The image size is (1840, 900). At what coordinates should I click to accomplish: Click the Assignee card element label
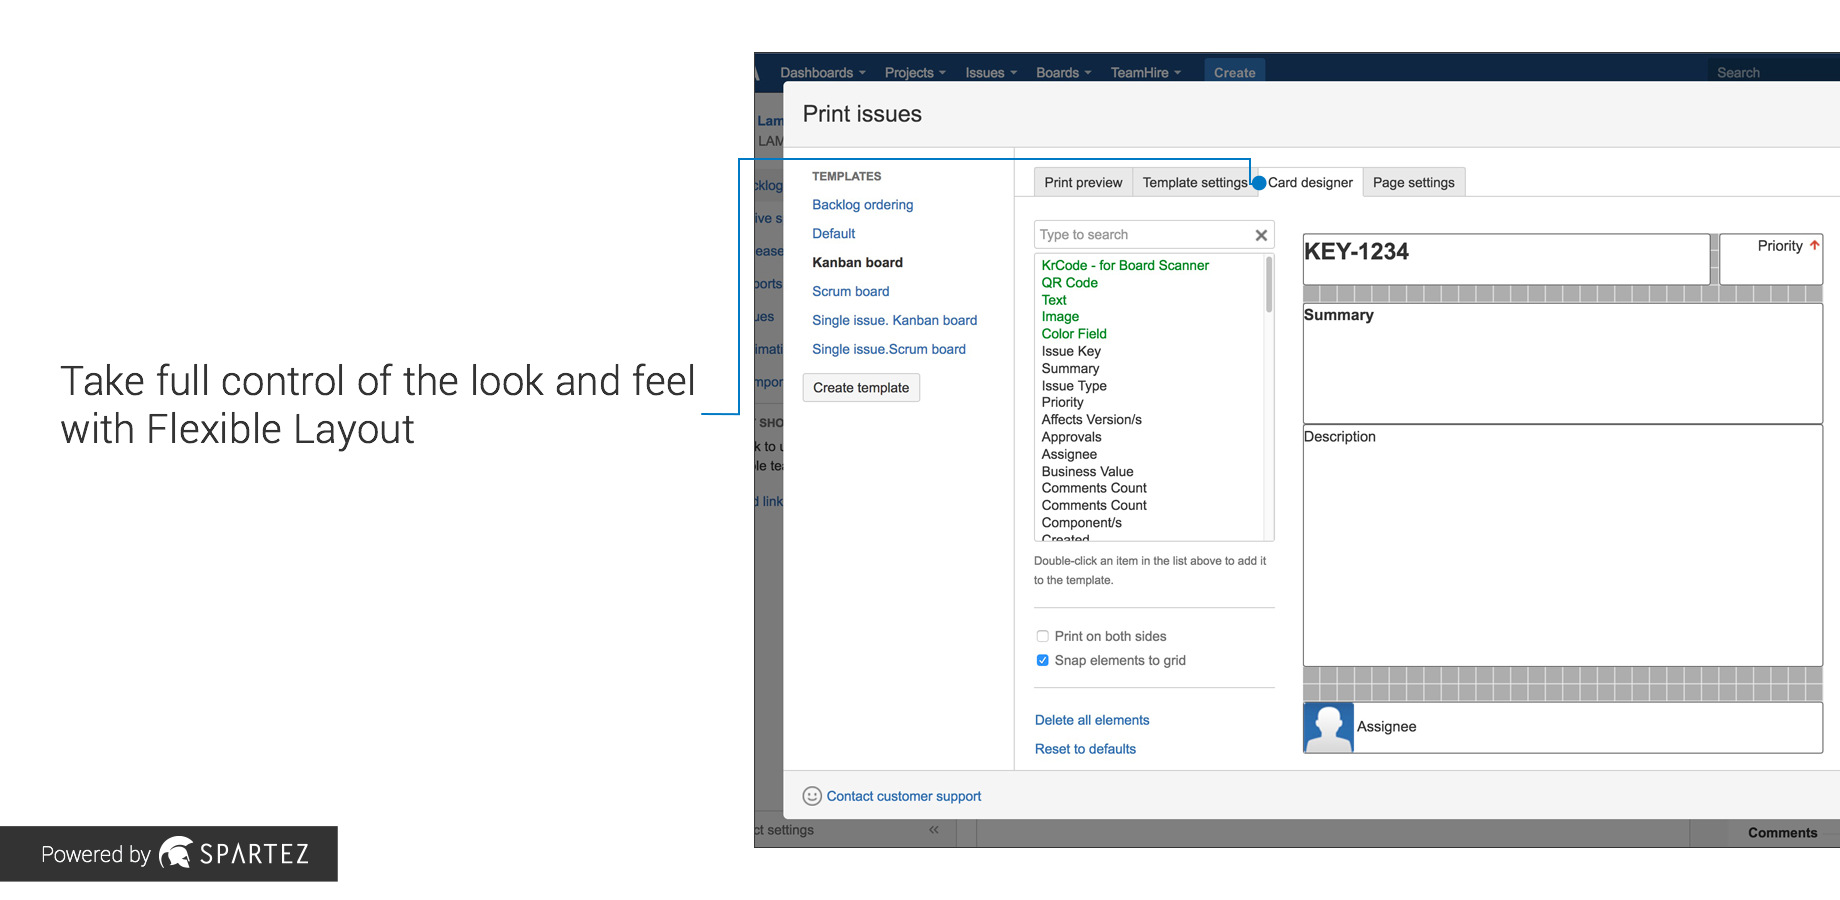(1386, 727)
